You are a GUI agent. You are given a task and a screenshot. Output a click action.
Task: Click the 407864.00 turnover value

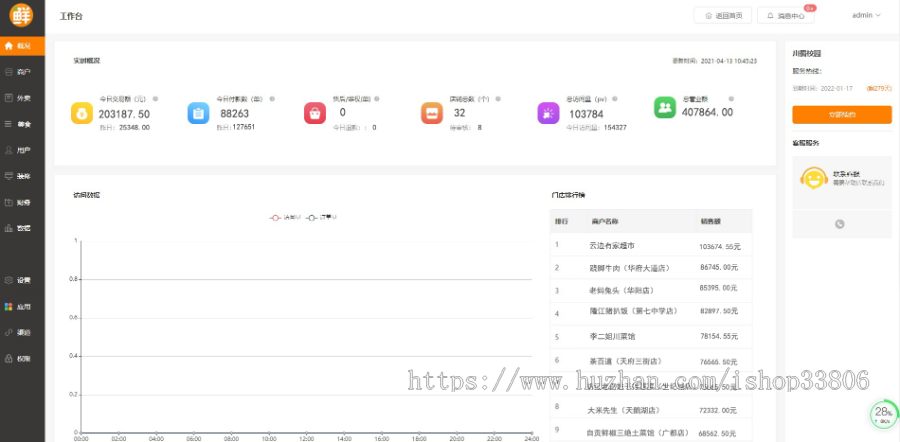[707, 113]
